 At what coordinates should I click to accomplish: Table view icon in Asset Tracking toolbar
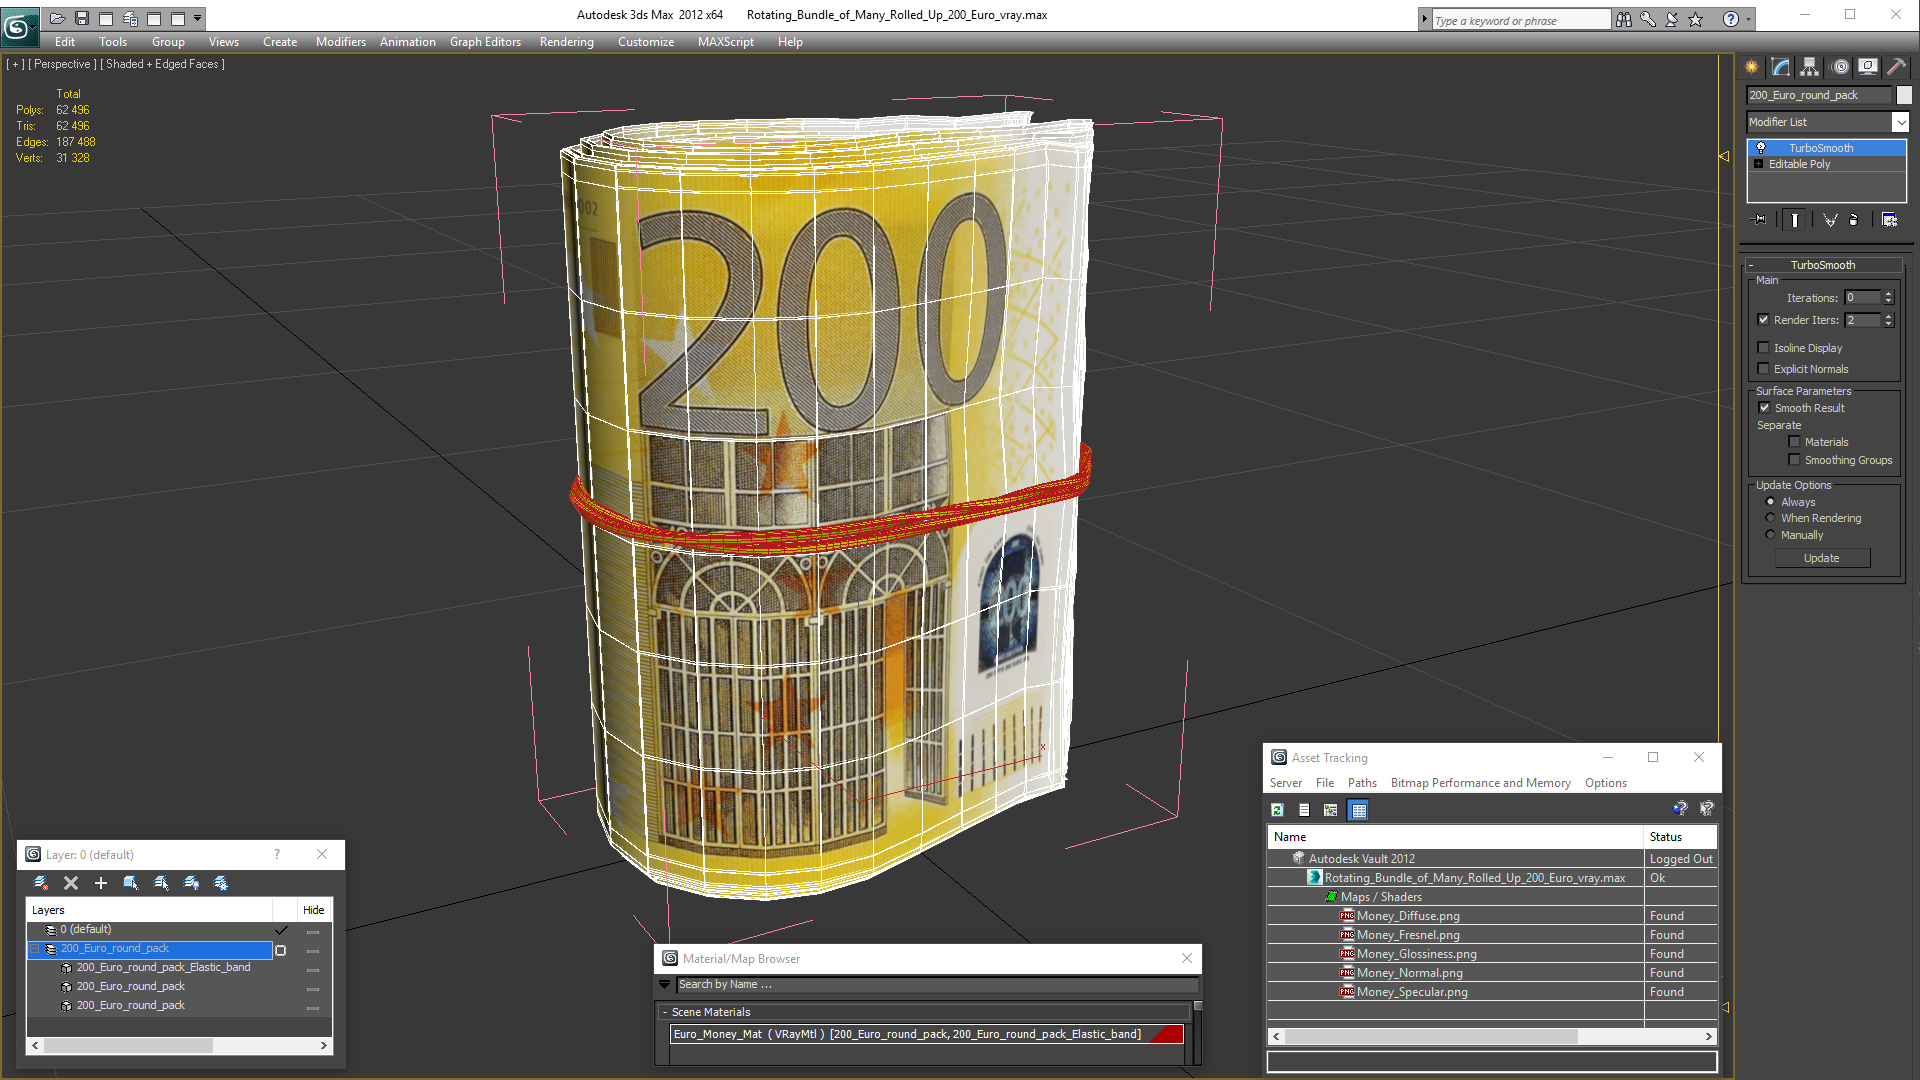1359,810
